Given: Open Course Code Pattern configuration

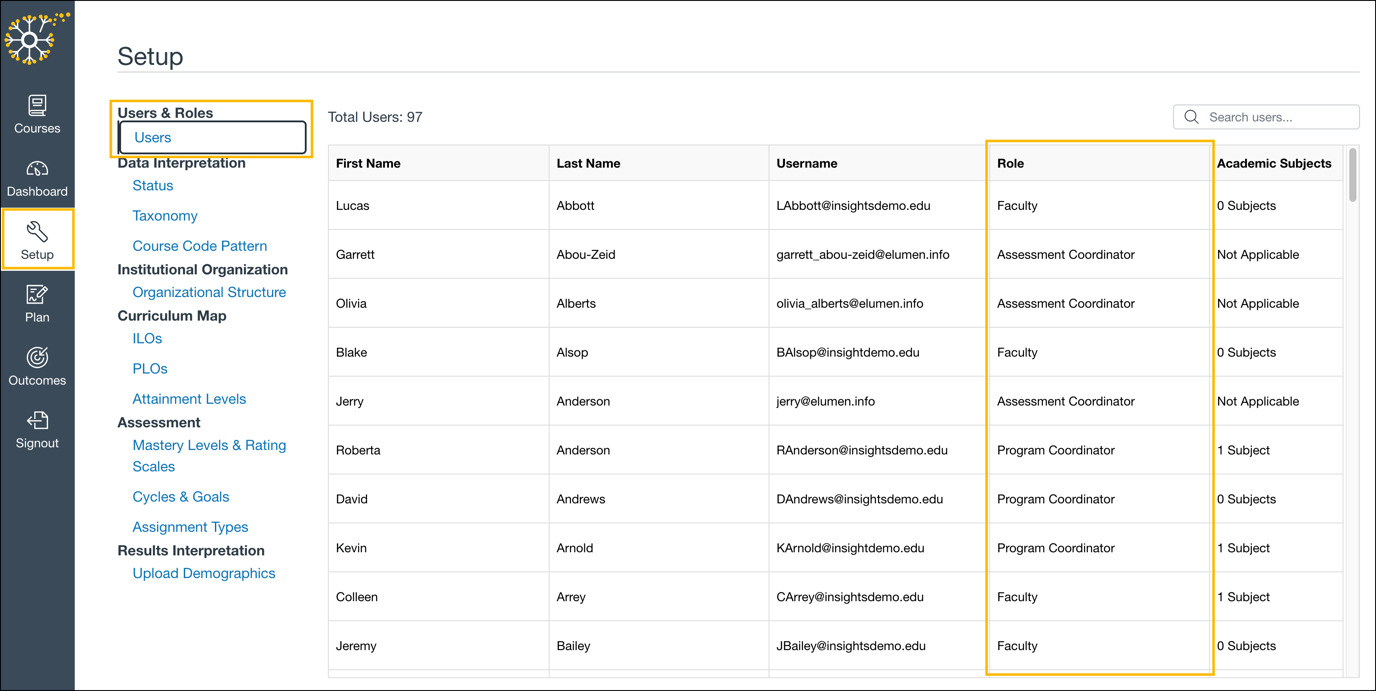Looking at the screenshot, I should click(x=199, y=245).
